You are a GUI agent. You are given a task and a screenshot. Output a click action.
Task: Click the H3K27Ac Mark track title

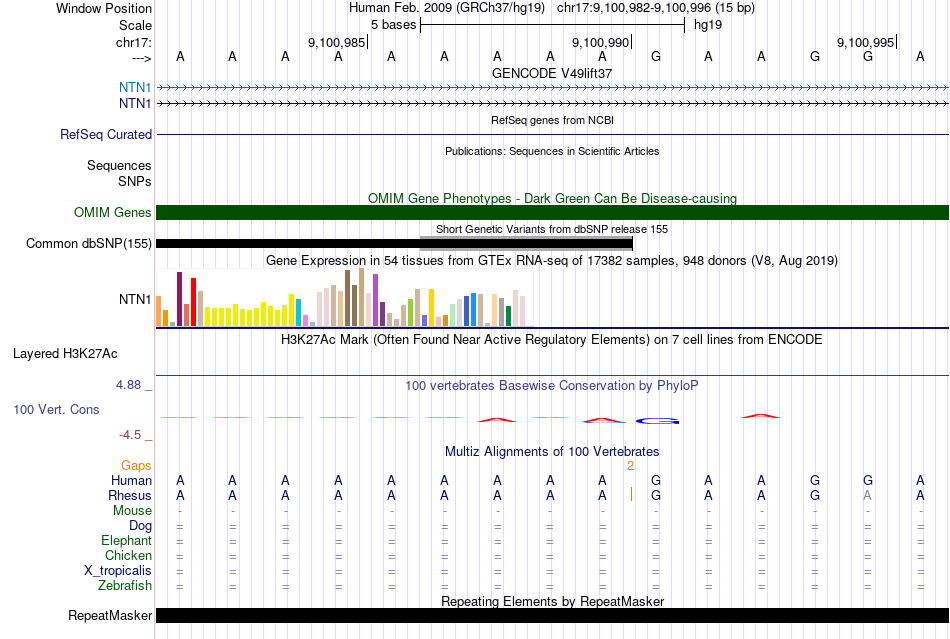point(552,339)
